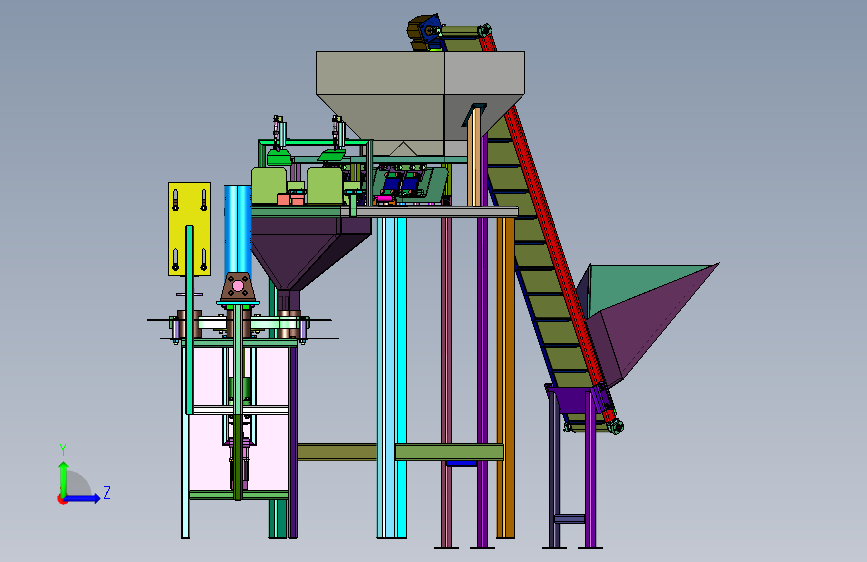Select the conveyor drive motor at the top
The image size is (867, 562).
pos(425,33)
